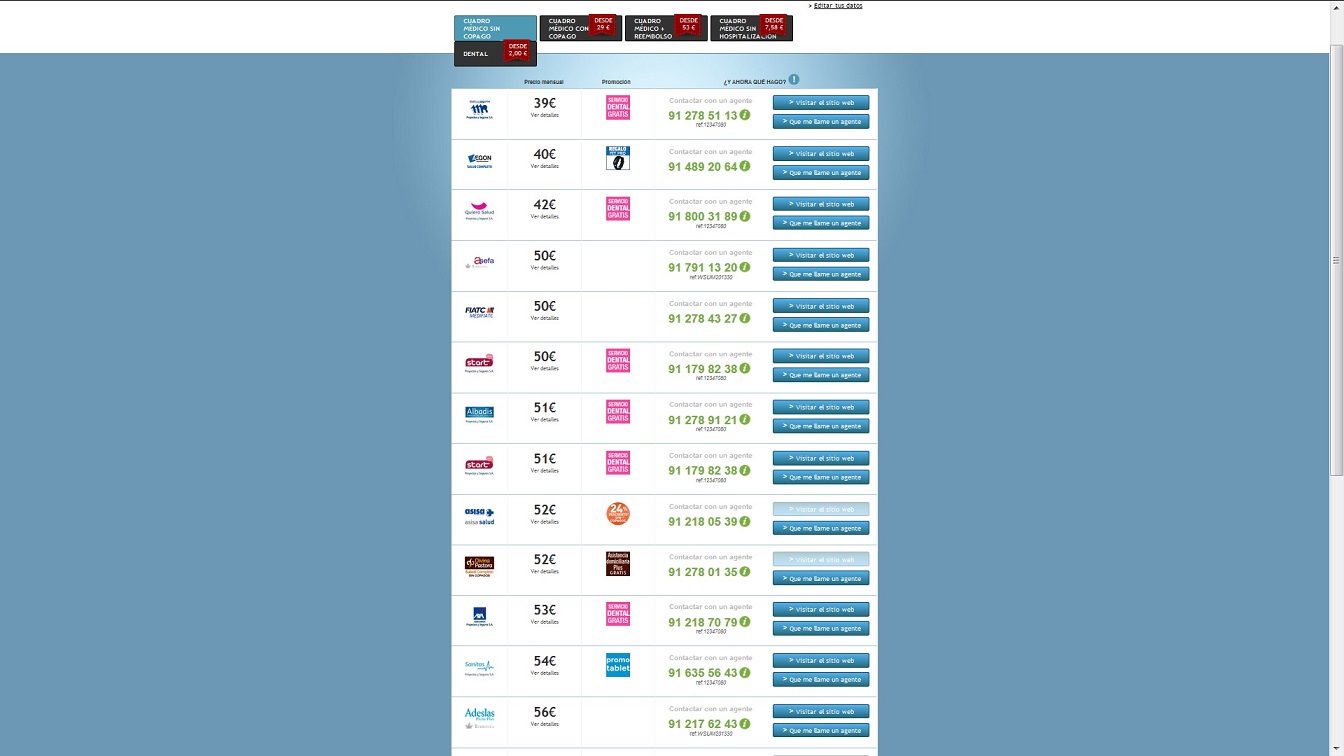Click the Regalo promotion badge in the Aegon row

click(x=618, y=158)
